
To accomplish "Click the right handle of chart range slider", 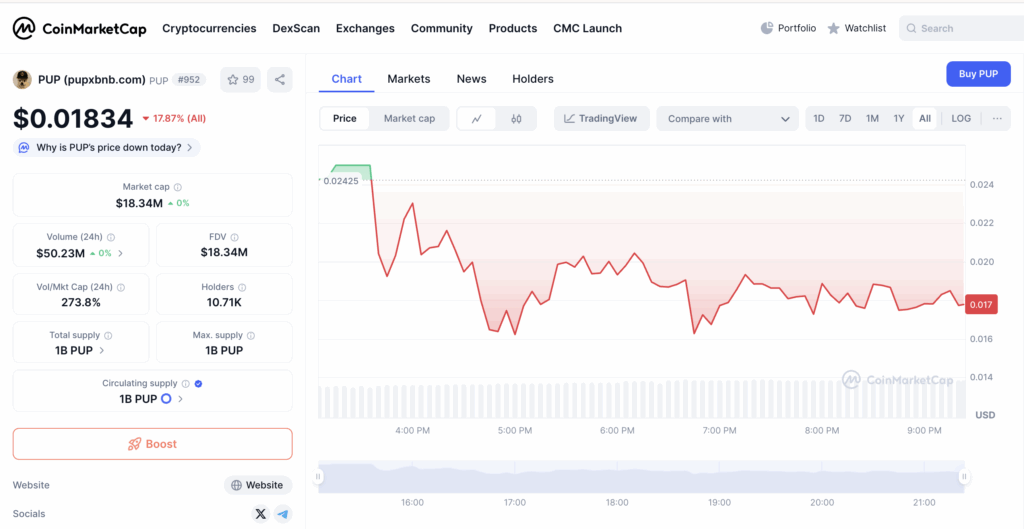I will (x=965, y=477).
